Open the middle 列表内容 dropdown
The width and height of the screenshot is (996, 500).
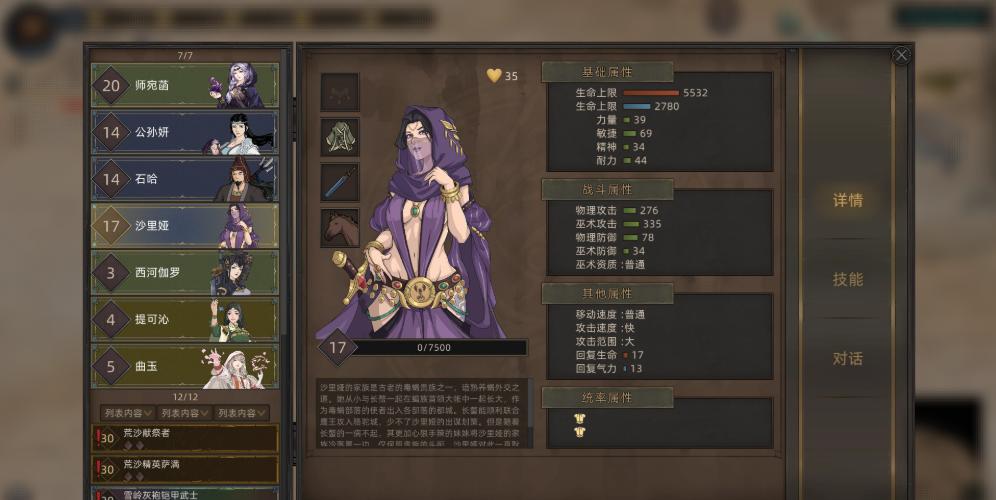[184, 413]
